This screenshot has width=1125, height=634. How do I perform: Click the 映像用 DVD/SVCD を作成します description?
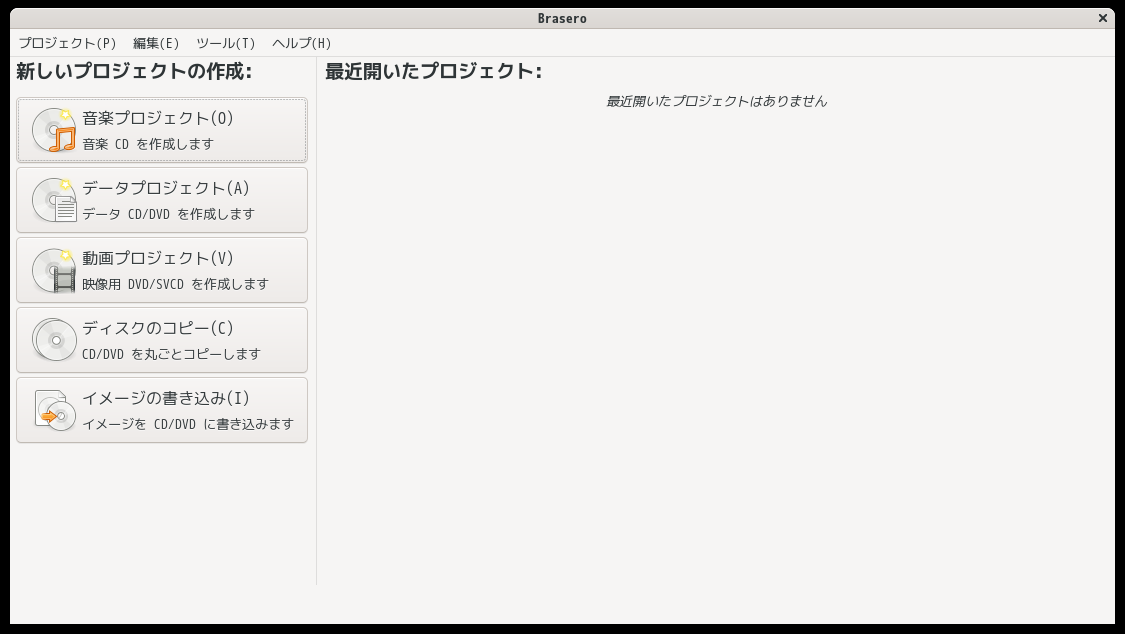175,284
